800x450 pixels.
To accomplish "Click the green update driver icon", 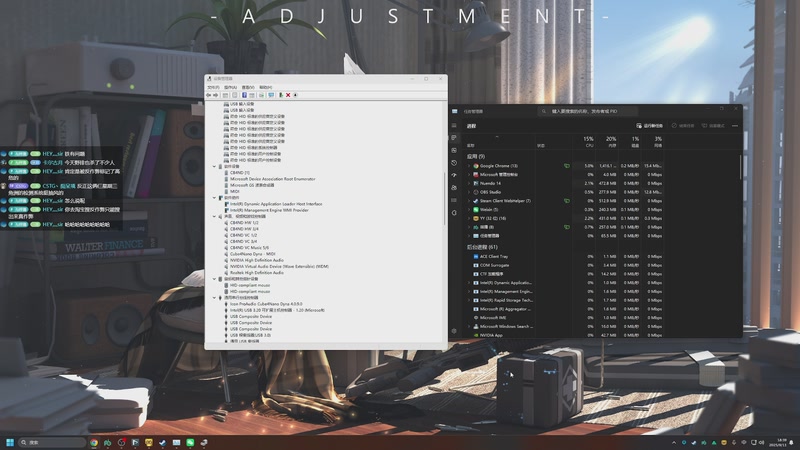I will pyautogui.click(x=281, y=95).
